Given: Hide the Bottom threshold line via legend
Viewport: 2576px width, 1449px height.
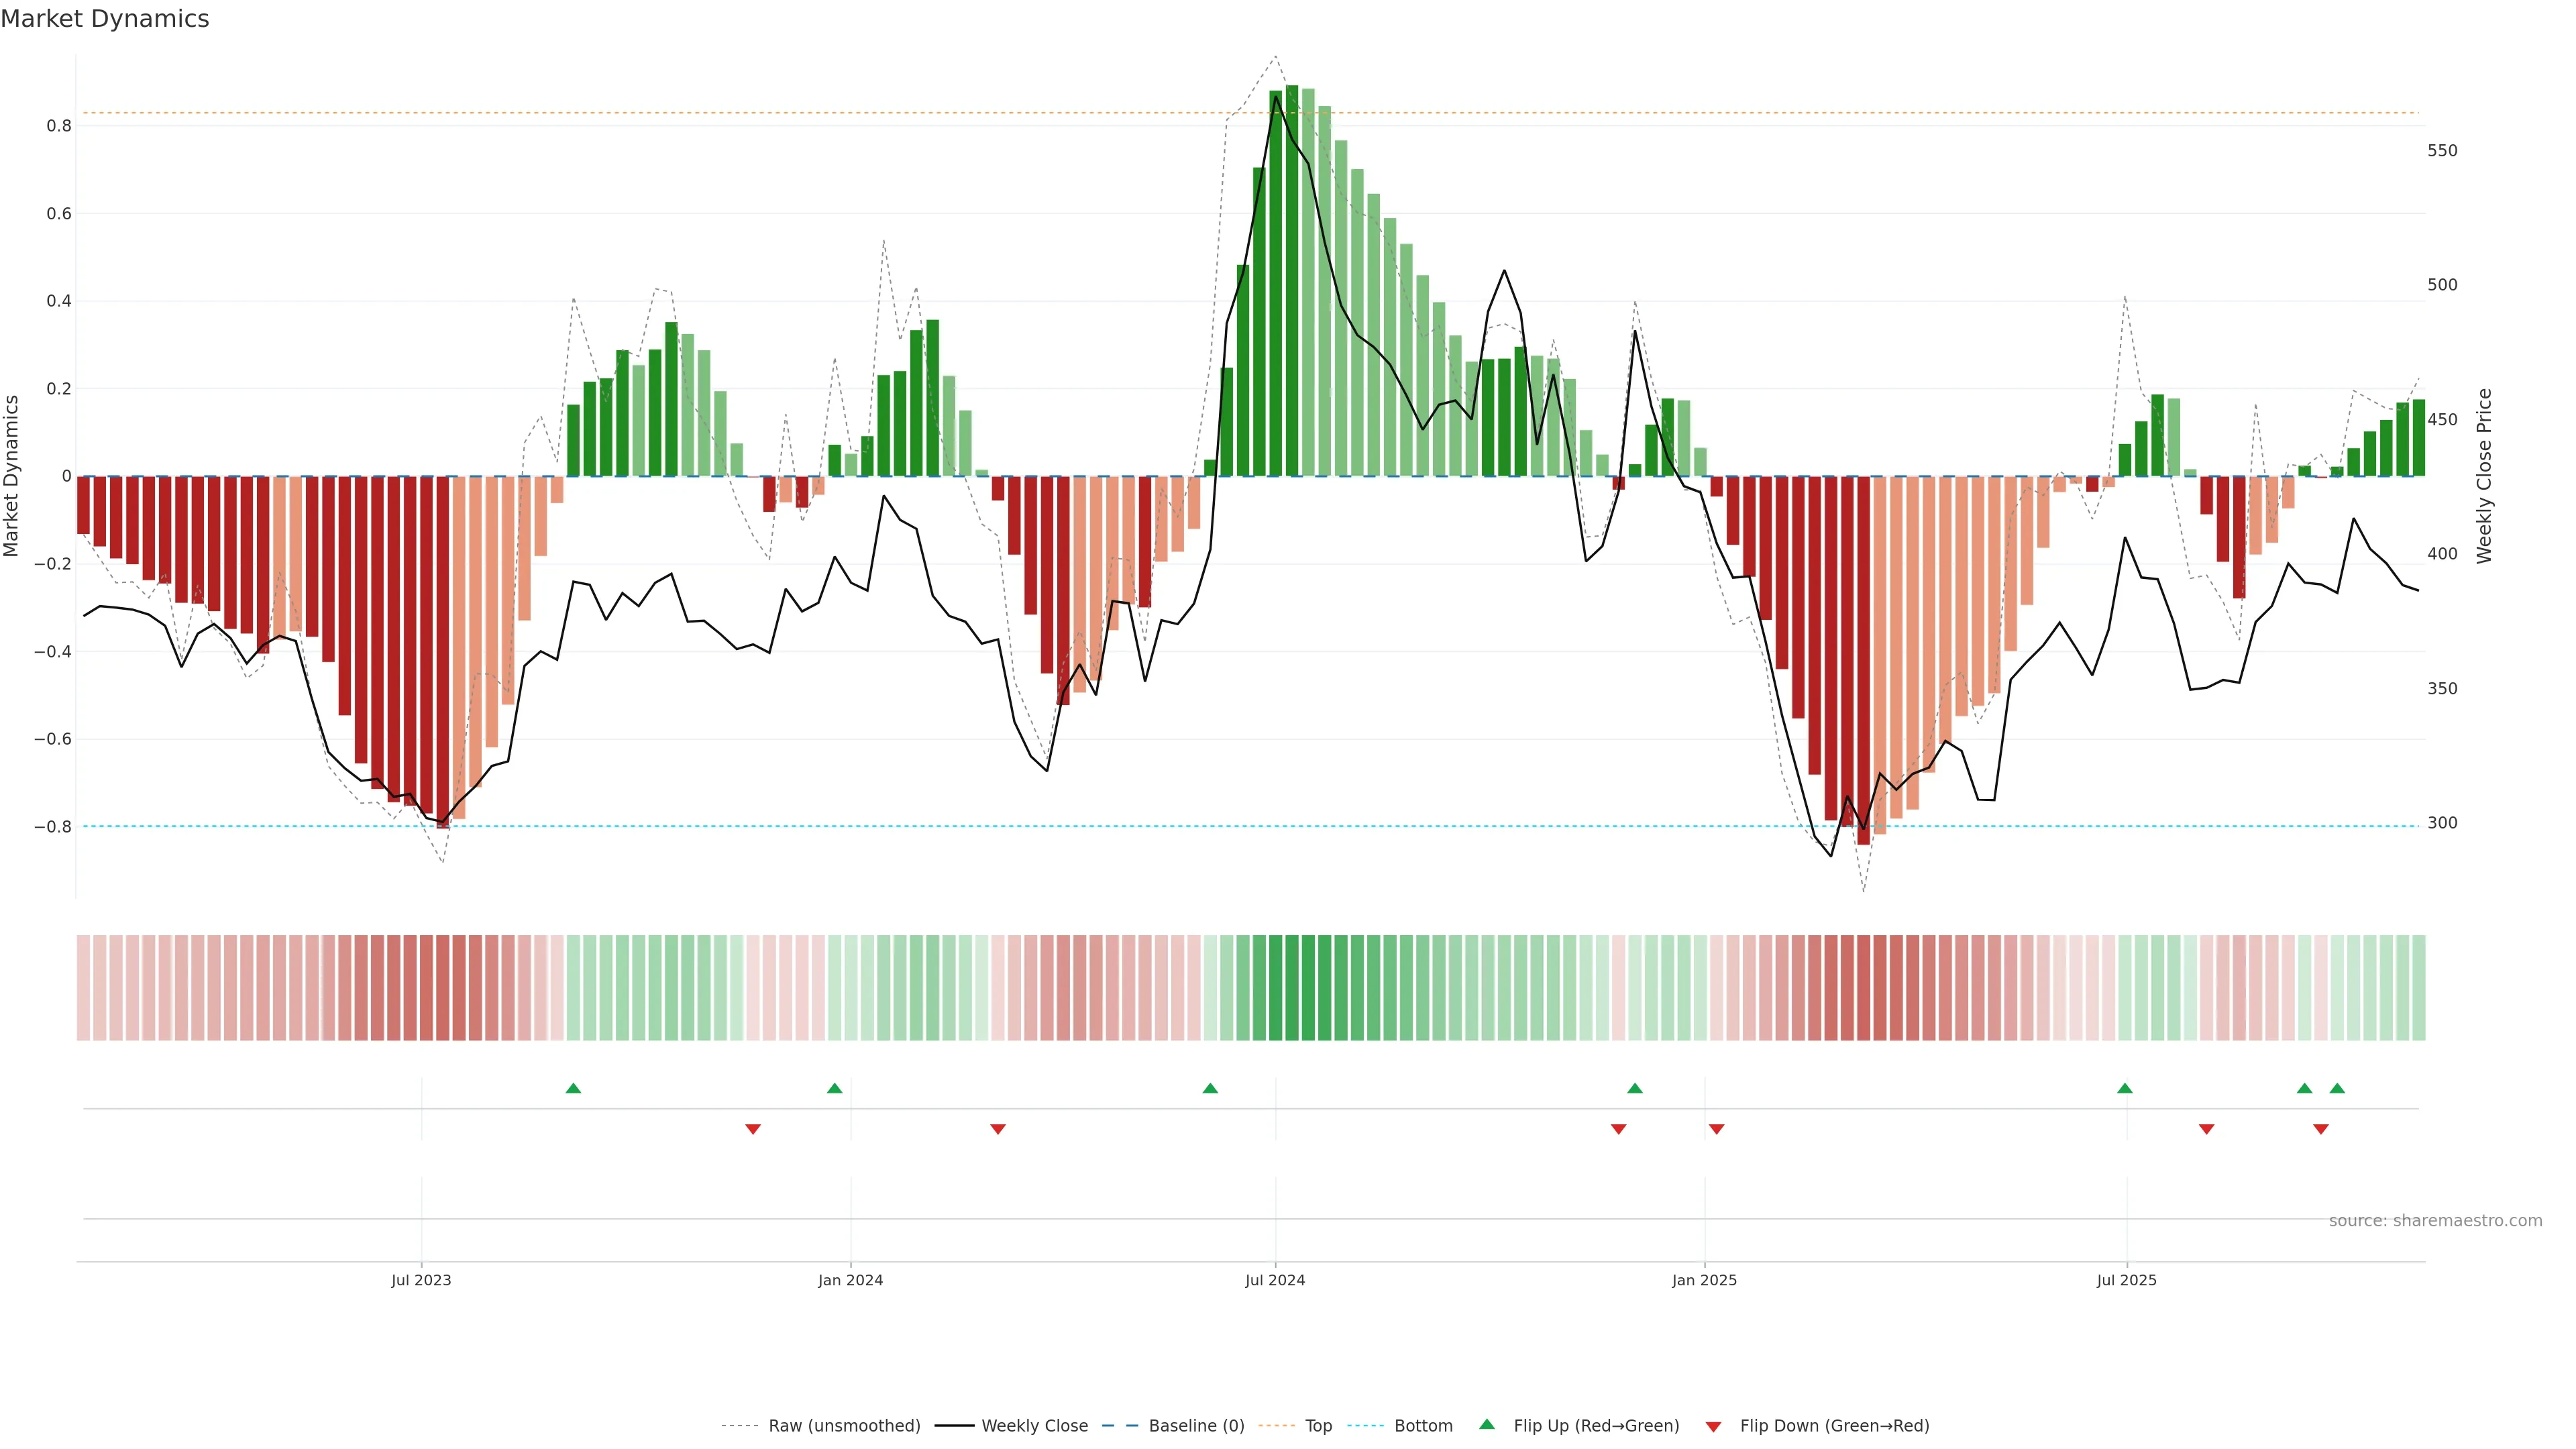Looking at the screenshot, I should (x=1423, y=1426).
